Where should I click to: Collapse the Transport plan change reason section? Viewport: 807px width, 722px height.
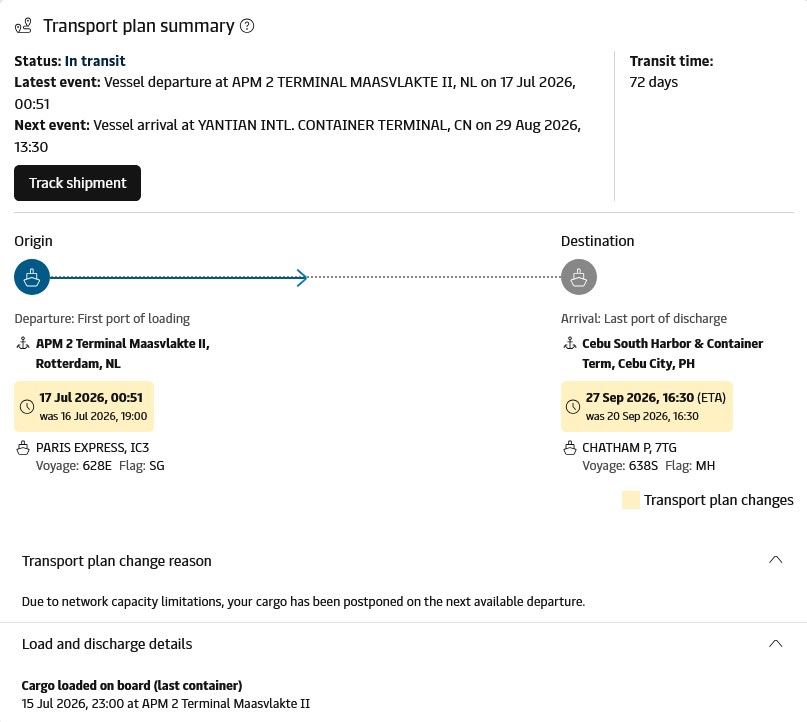point(776,560)
